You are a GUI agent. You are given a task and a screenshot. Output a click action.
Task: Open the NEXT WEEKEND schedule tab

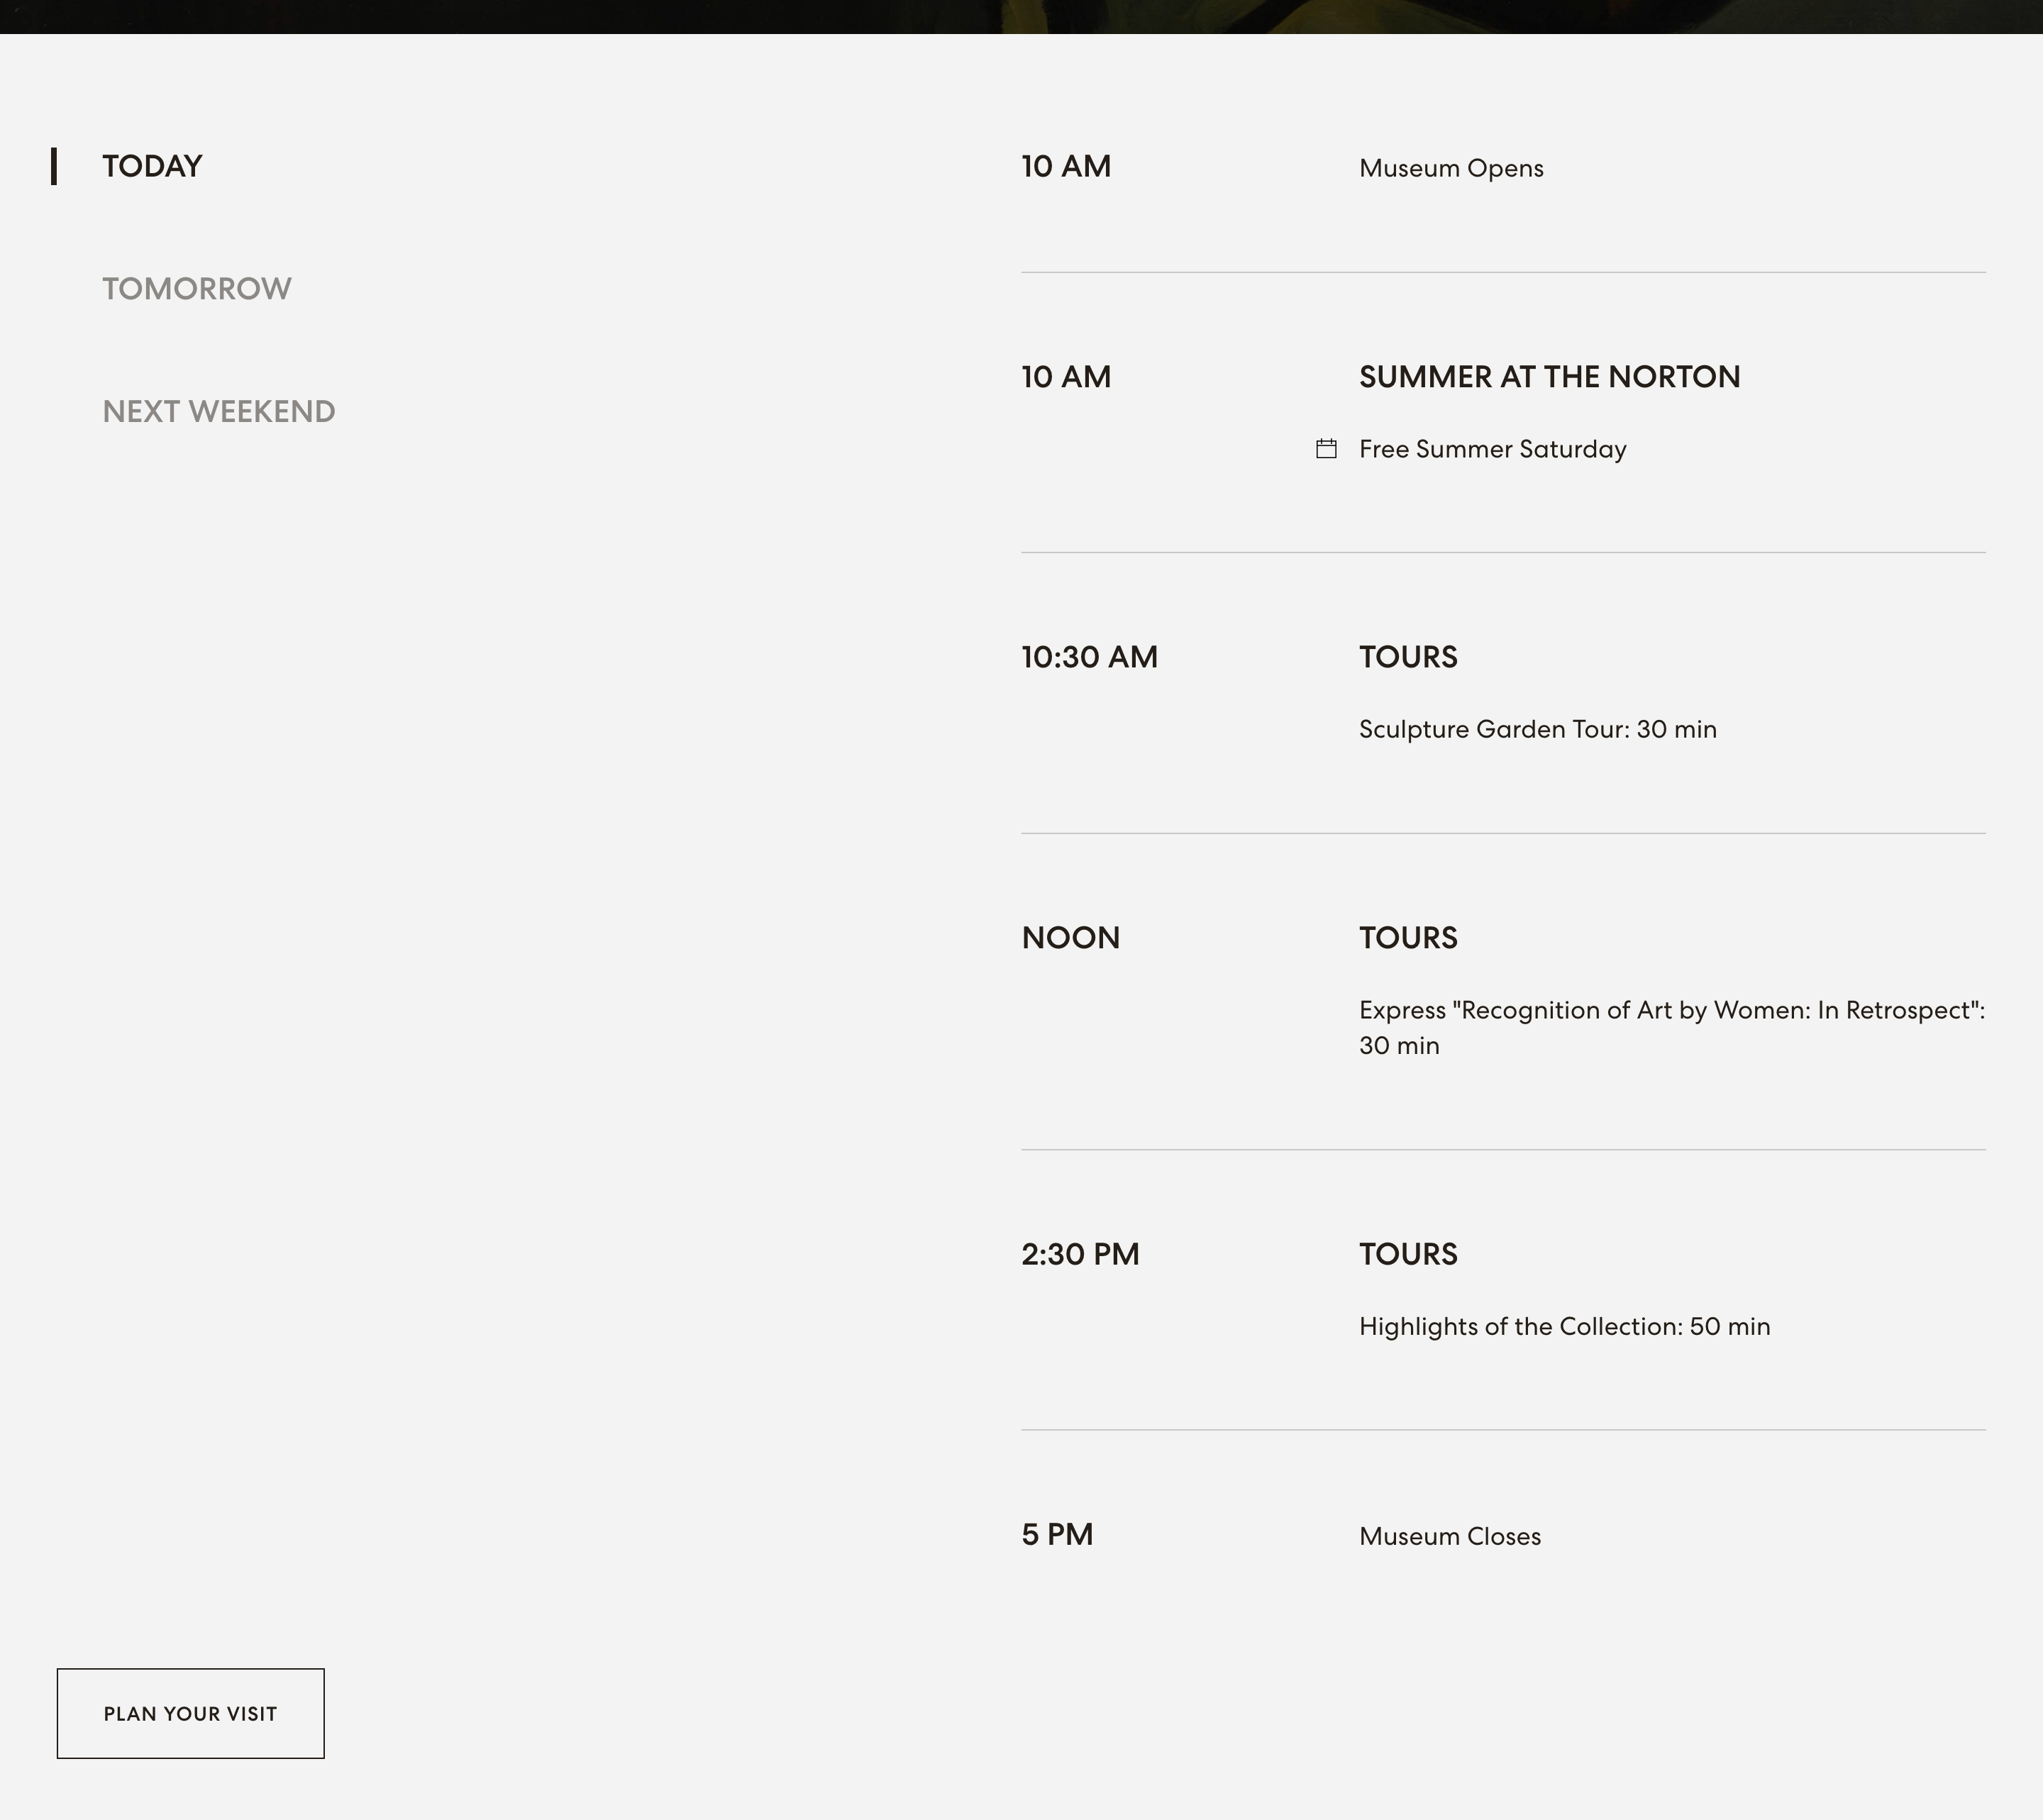click(219, 412)
